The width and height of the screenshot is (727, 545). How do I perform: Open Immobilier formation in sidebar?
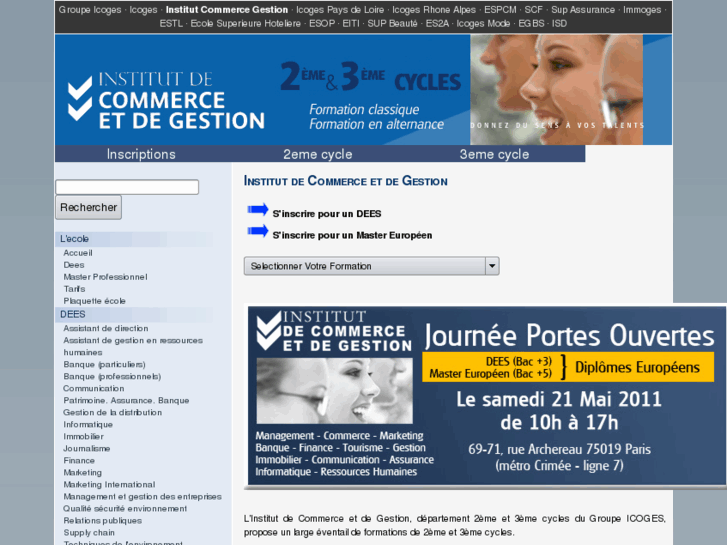(83, 437)
